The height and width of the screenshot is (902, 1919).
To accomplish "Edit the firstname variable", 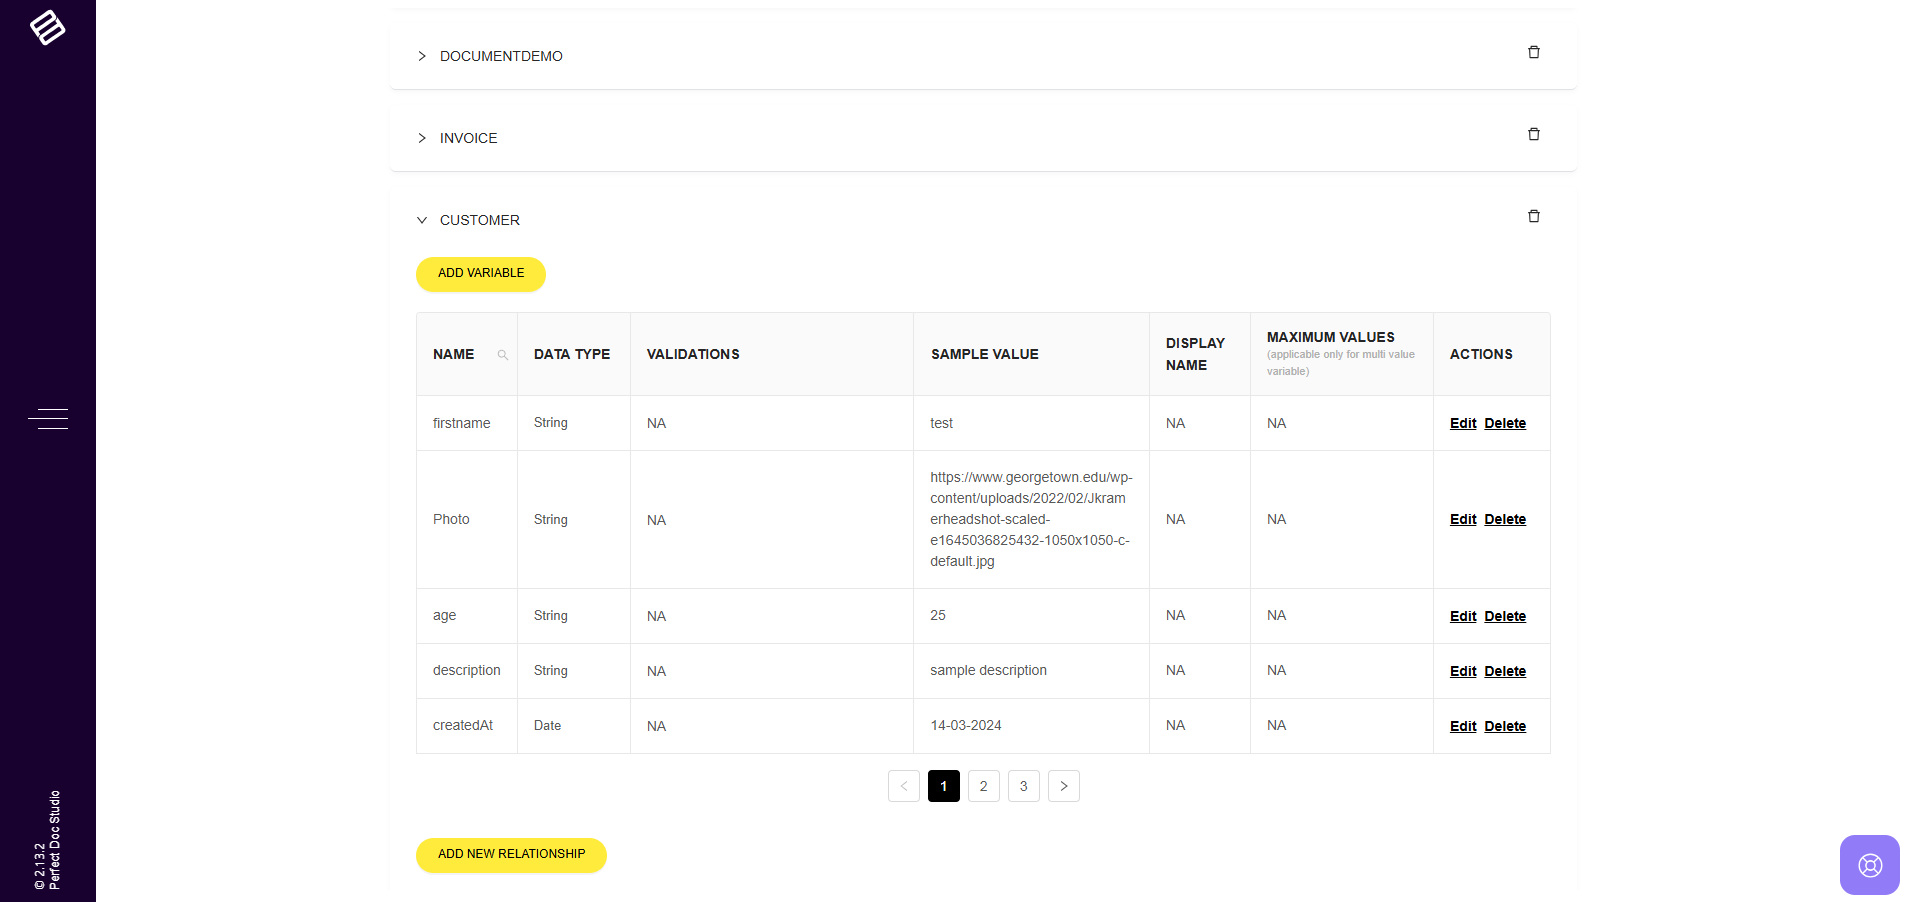I will [x=1462, y=424].
